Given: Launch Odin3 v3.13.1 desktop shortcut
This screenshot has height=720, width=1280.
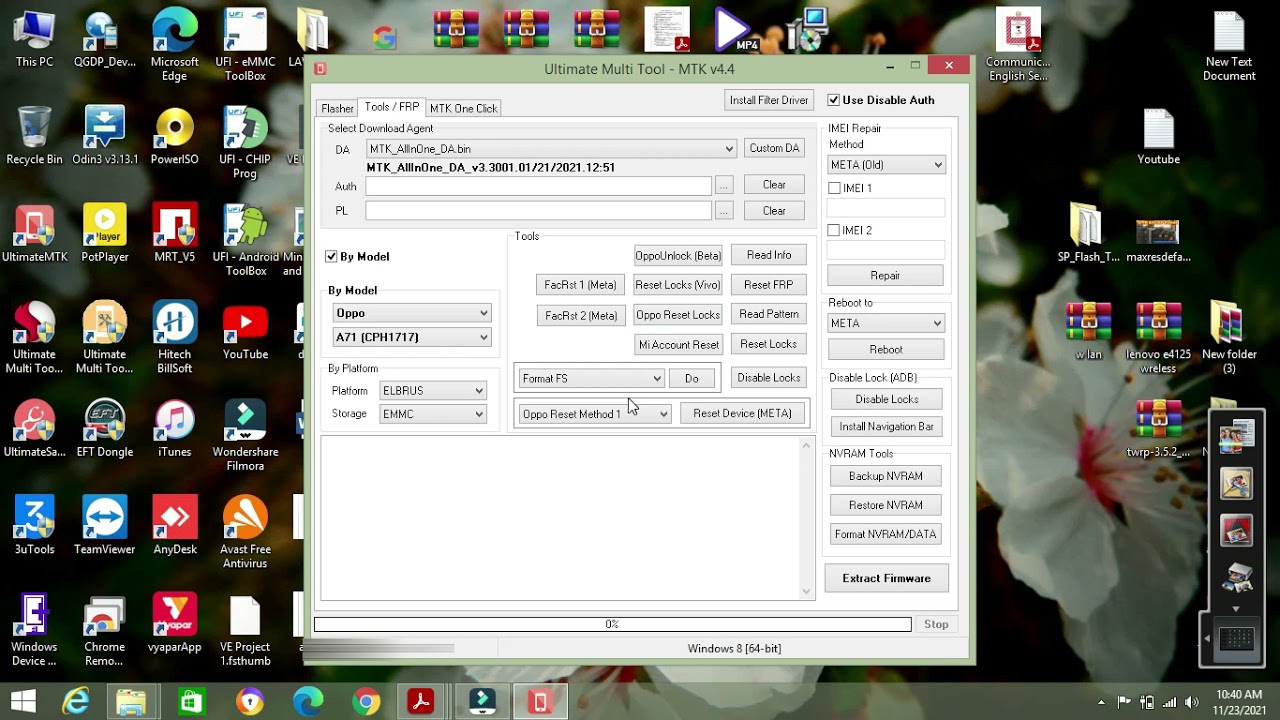Looking at the screenshot, I should point(105,137).
